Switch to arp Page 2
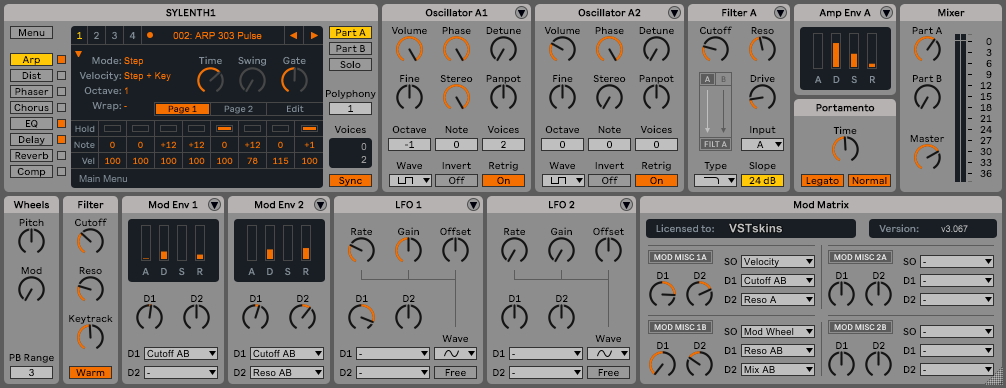 tap(238, 109)
